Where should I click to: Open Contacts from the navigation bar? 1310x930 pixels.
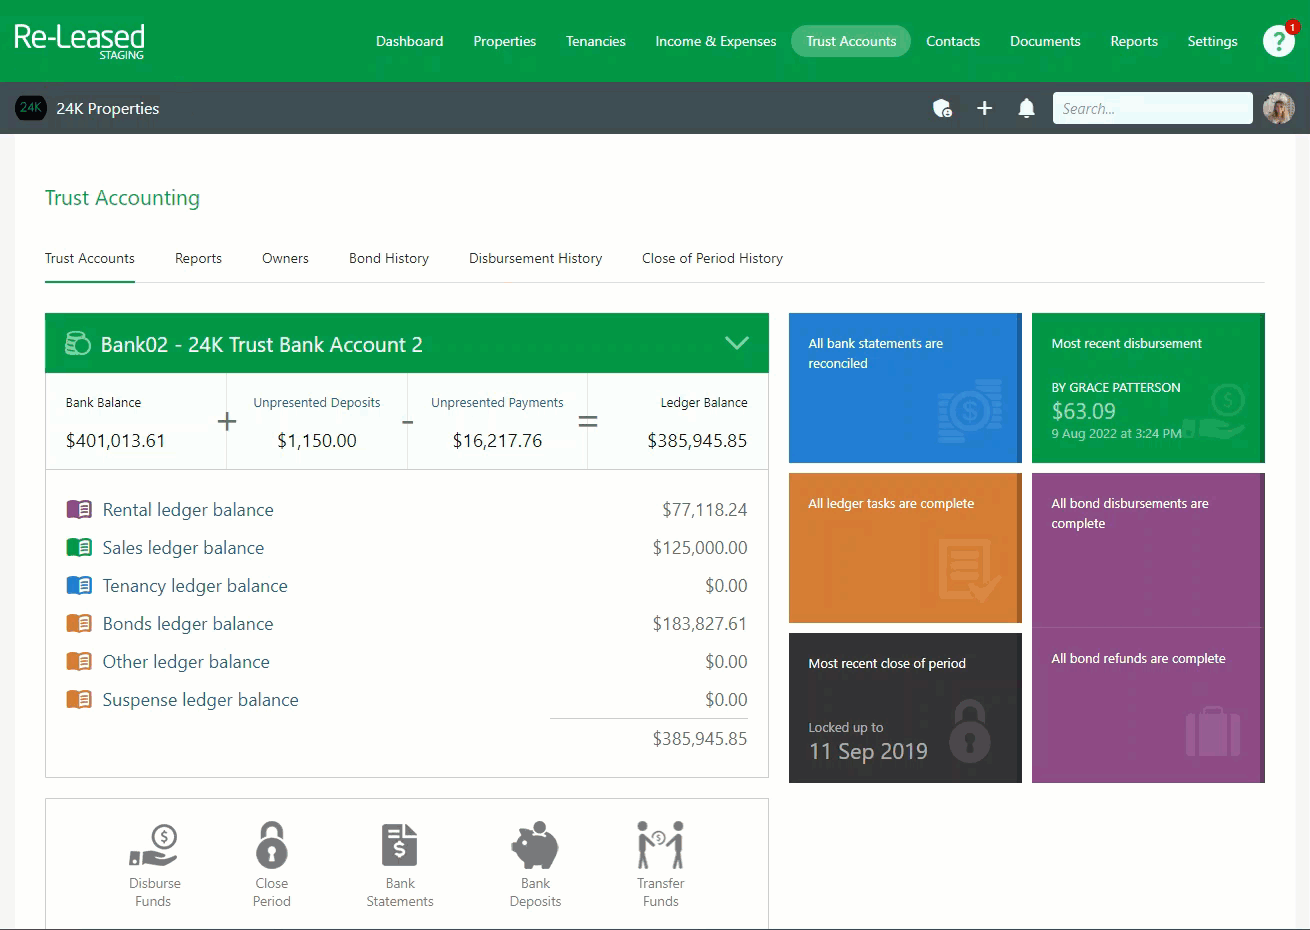[x=952, y=41]
